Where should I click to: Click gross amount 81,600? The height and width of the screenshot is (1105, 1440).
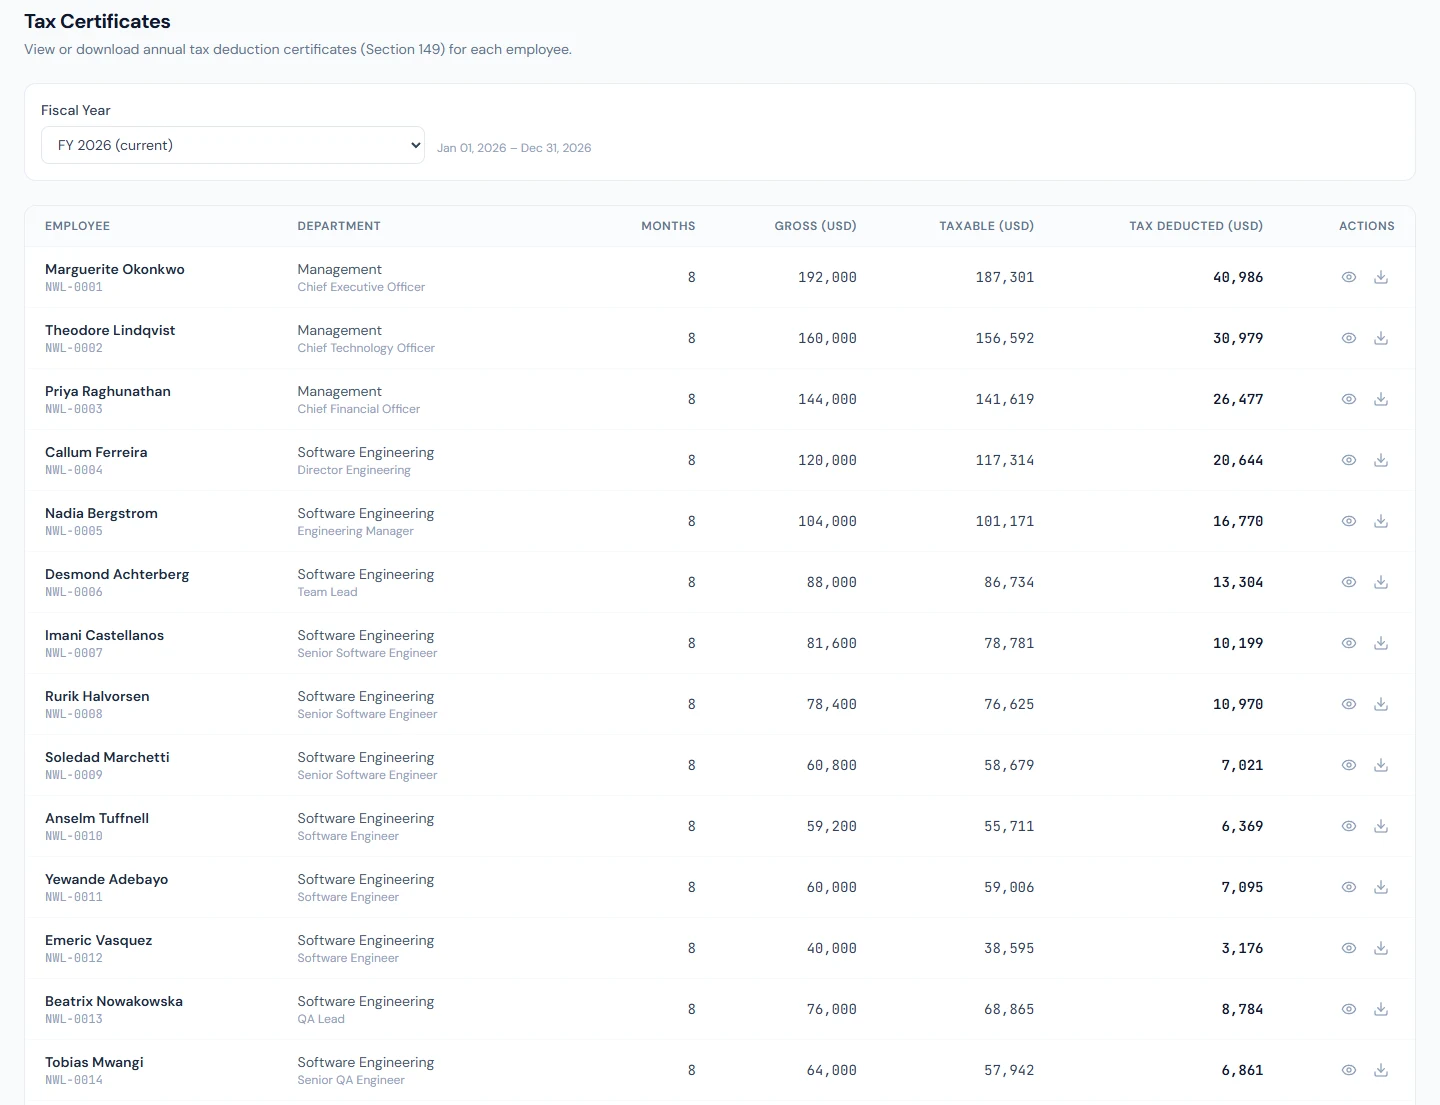[832, 643]
